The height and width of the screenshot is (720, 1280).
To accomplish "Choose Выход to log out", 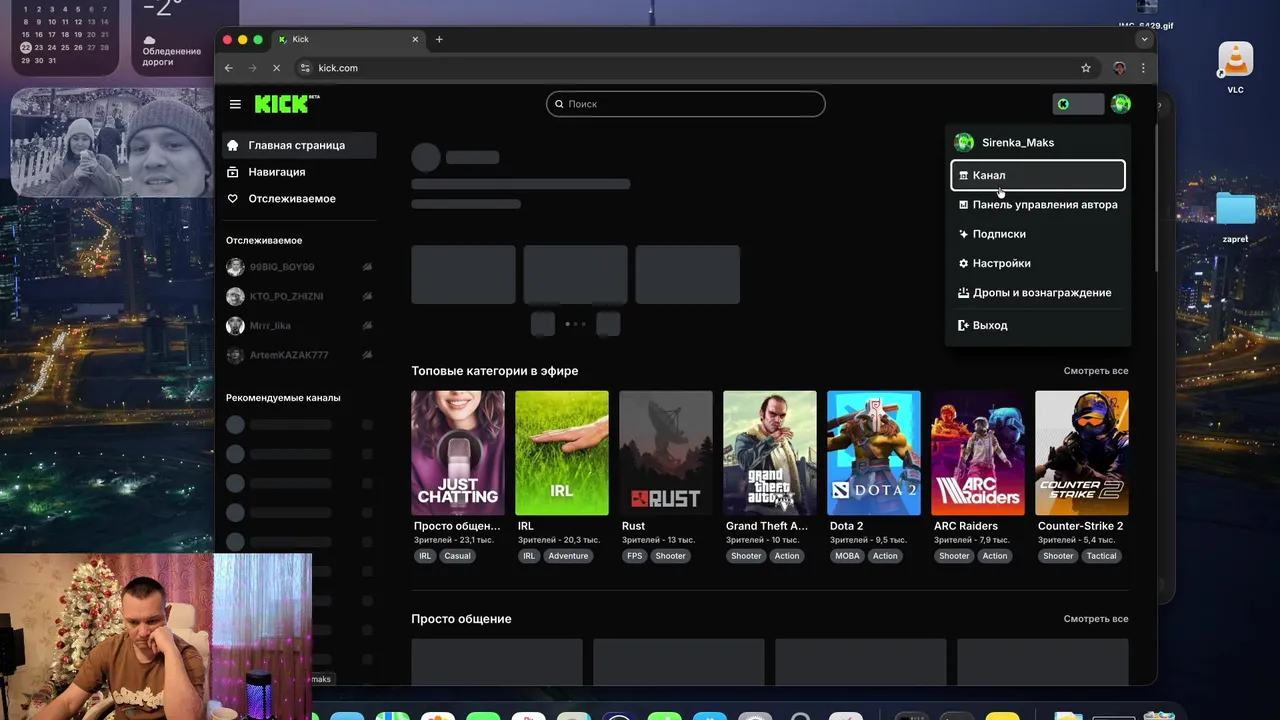I will [x=1038, y=325].
